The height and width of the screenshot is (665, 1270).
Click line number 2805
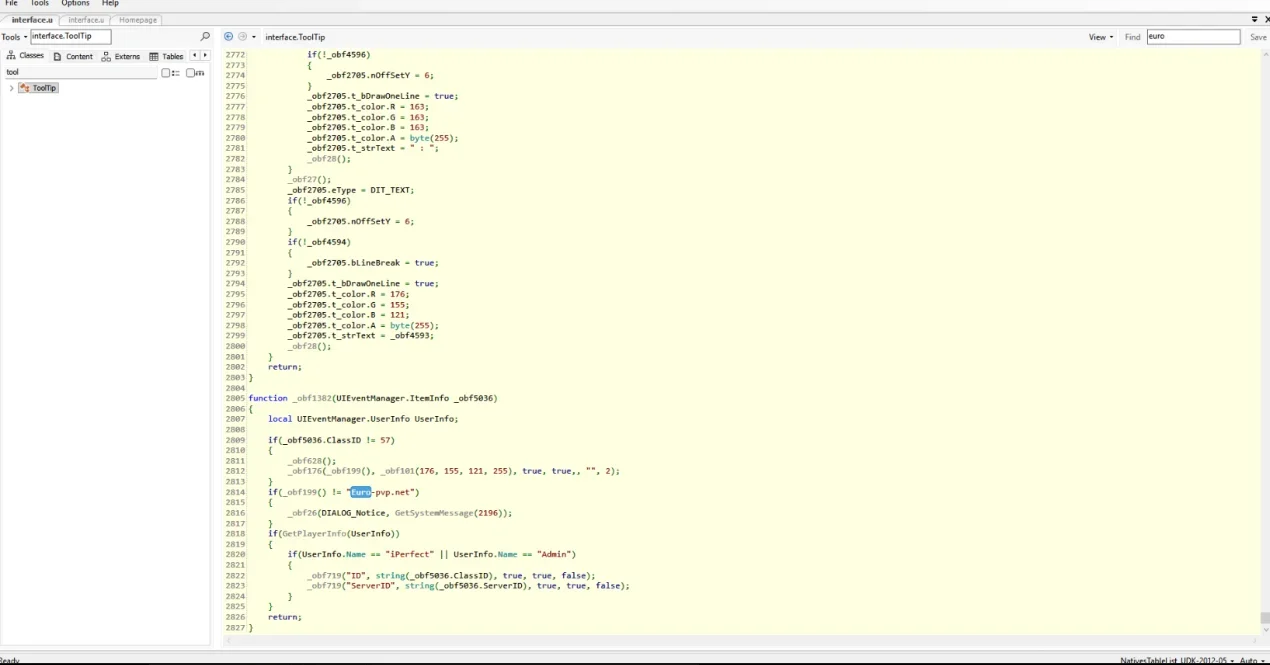point(235,398)
